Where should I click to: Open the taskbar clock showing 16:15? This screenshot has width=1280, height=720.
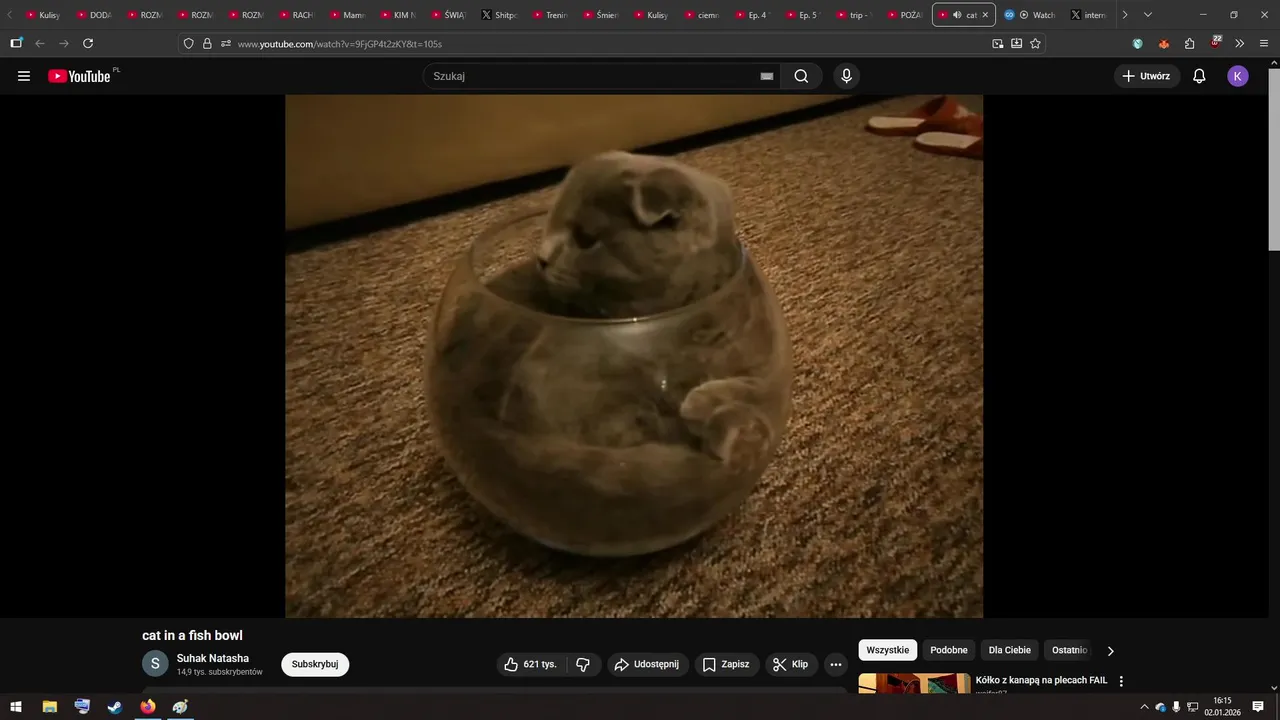pos(1222,707)
